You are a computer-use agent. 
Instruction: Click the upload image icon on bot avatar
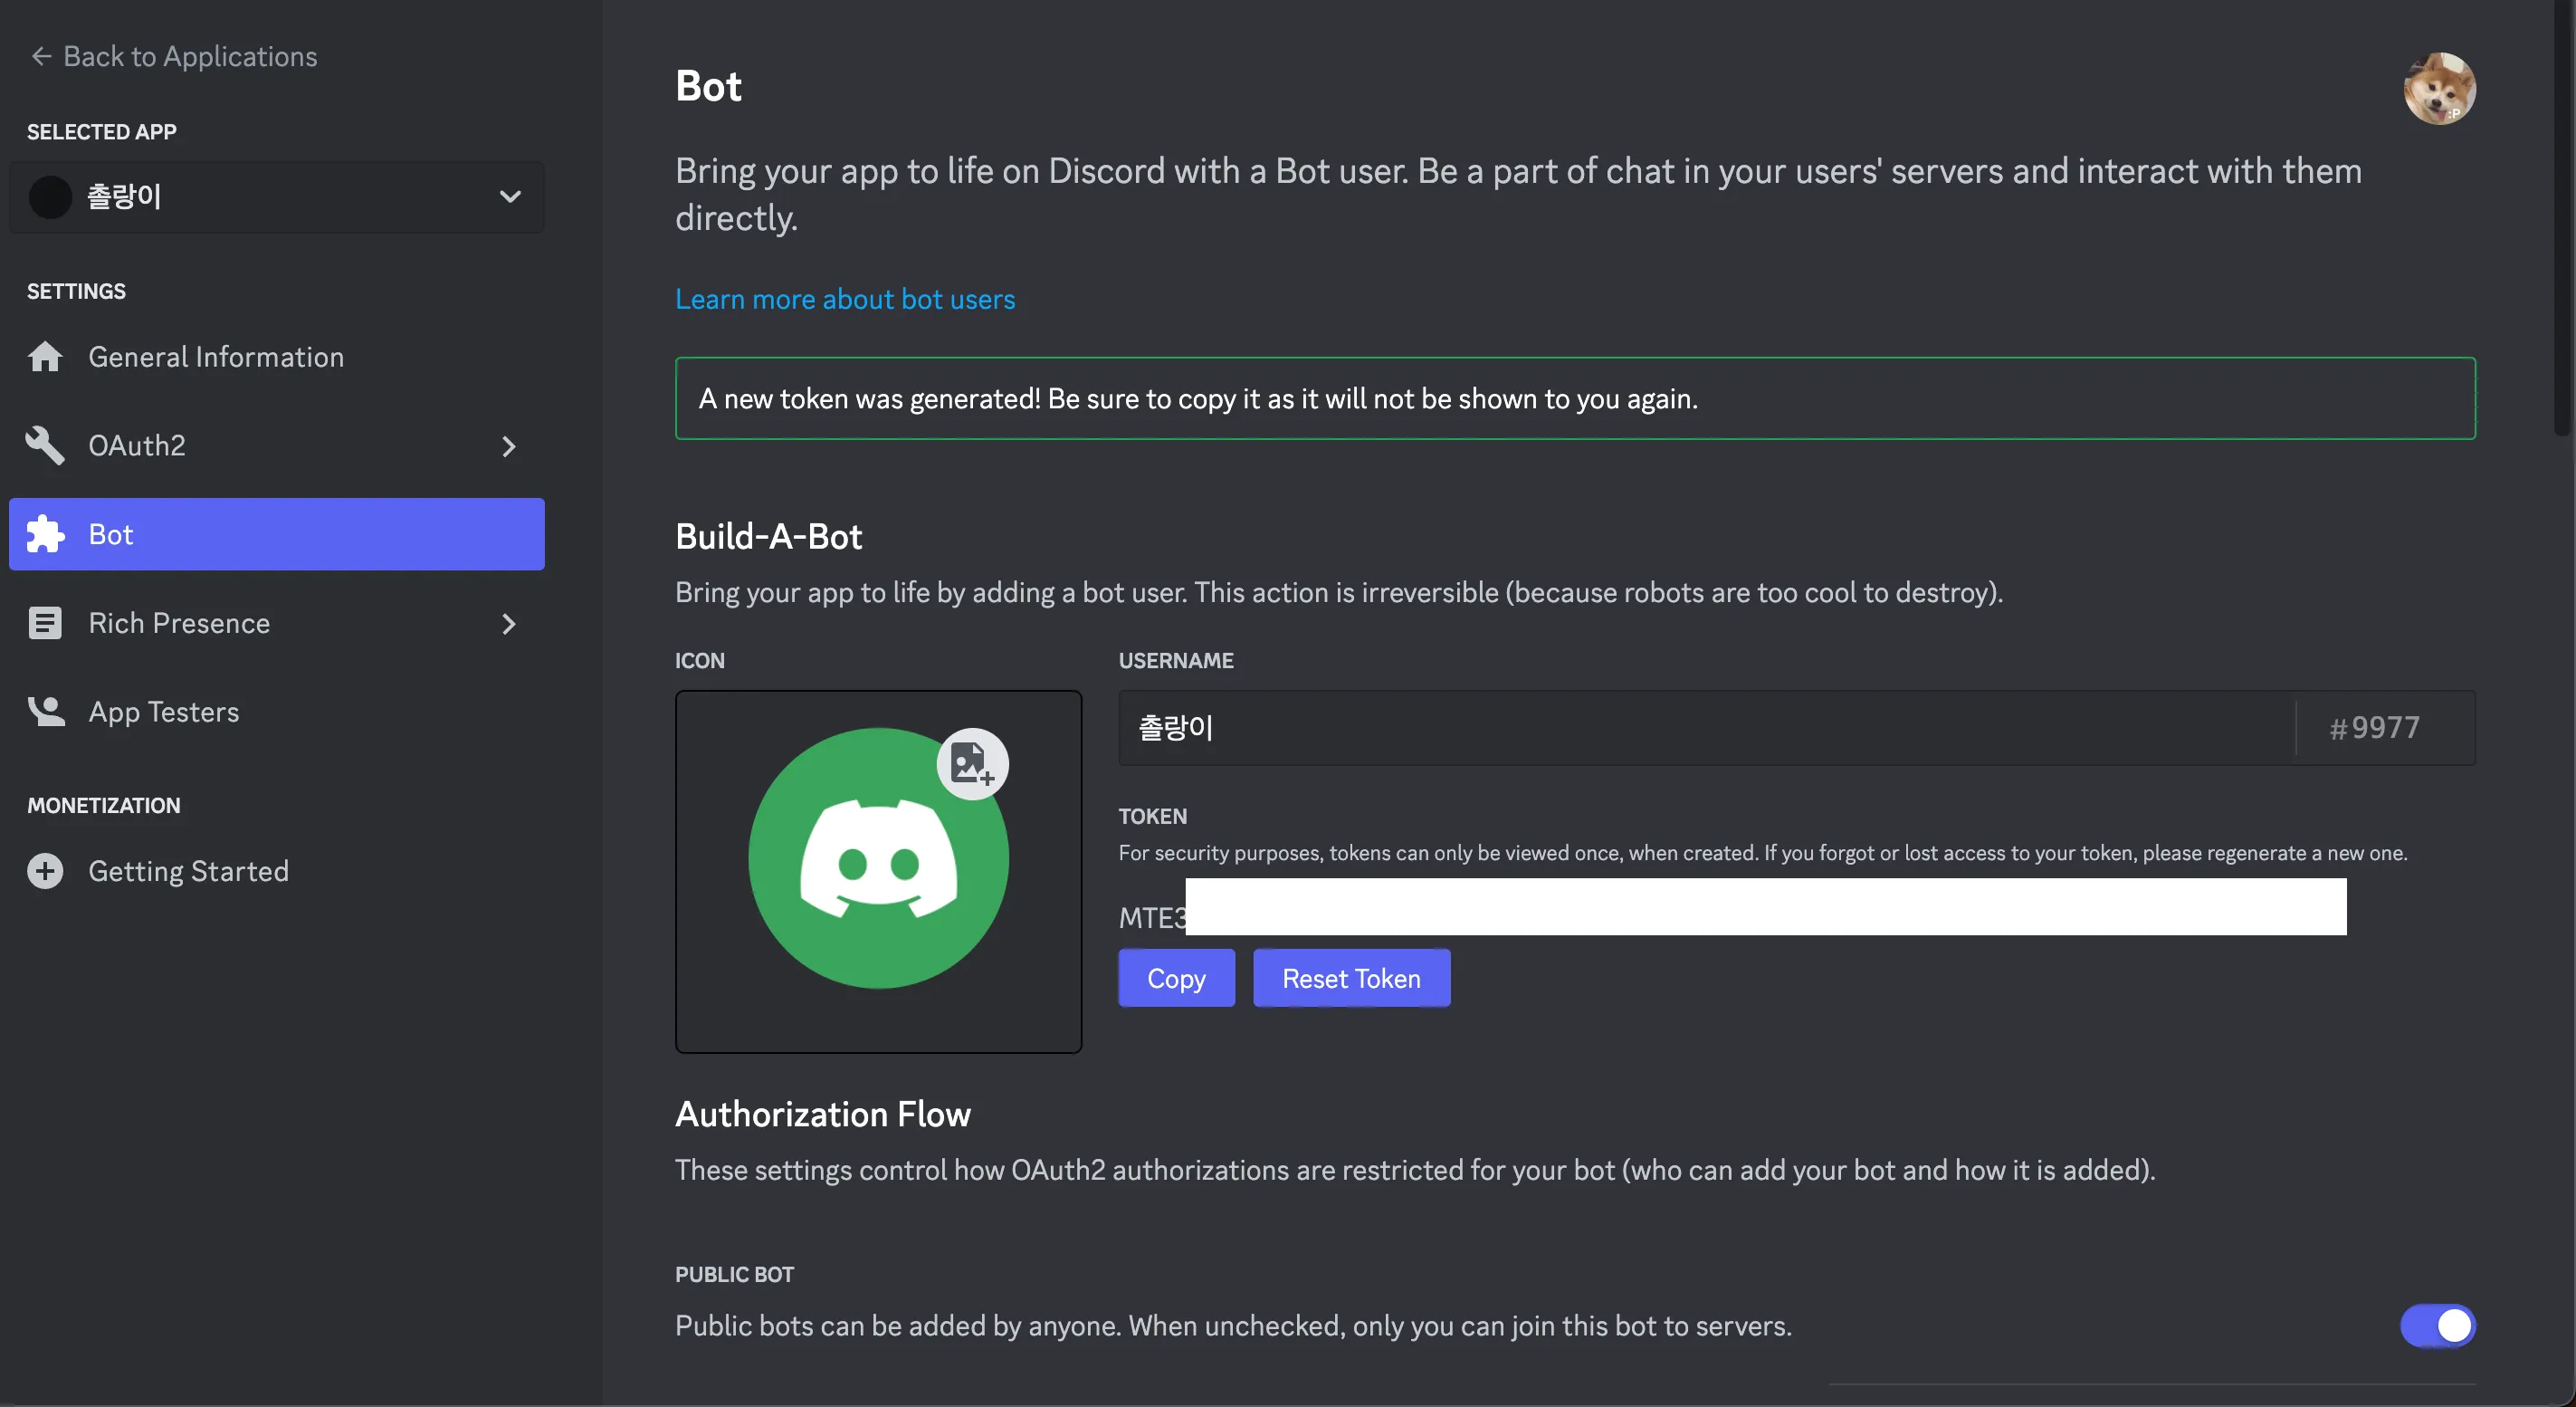click(x=971, y=764)
